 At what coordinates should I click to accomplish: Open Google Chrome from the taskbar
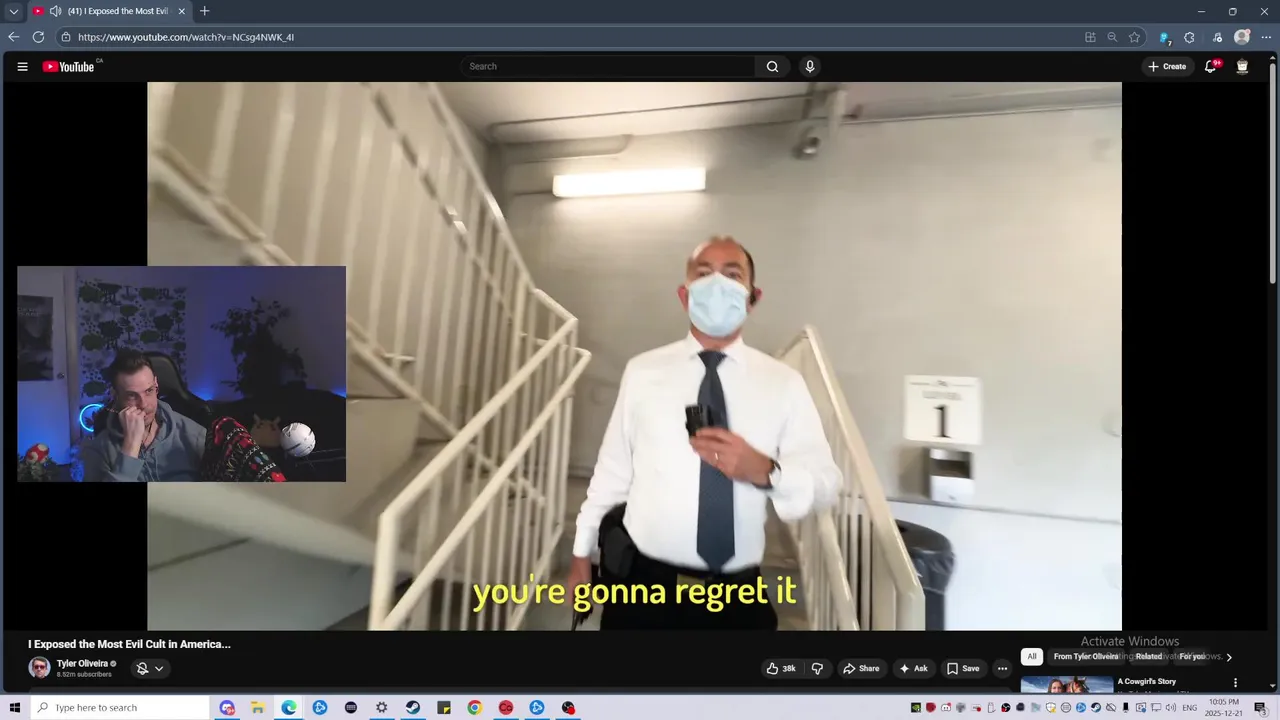[x=475, y=708]
